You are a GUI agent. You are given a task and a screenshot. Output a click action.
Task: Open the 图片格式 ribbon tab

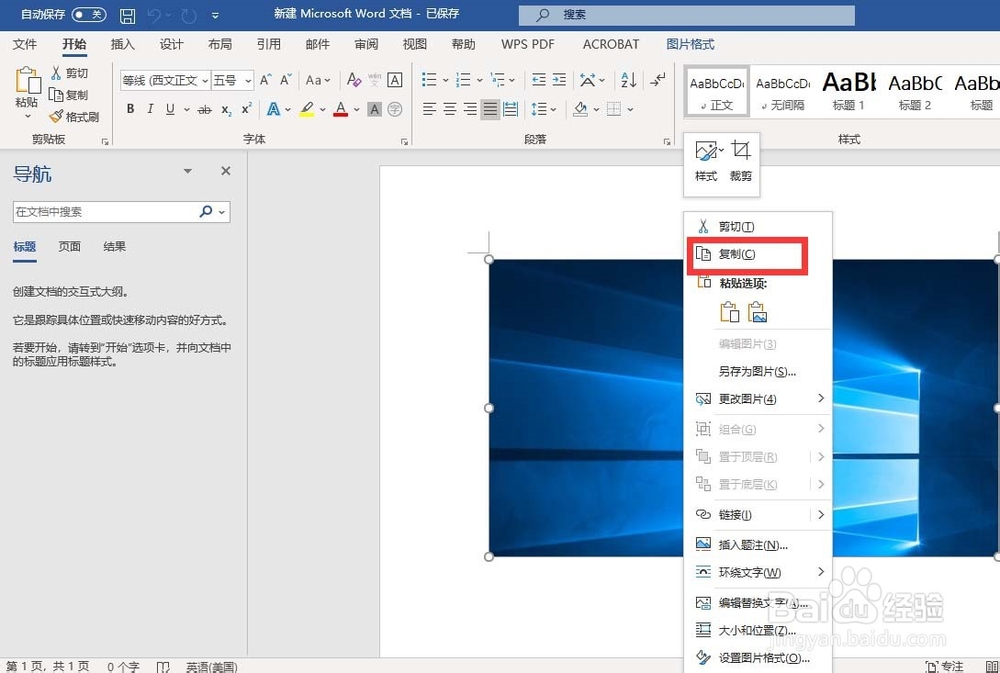click(x=690, y=44)
